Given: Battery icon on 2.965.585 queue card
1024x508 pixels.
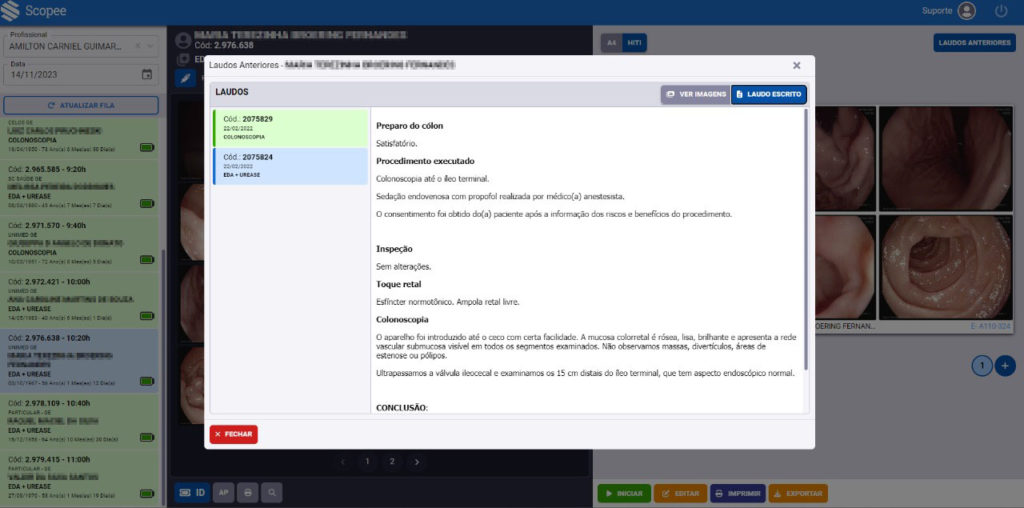Looking at the screenshot, I should point(147,204).
